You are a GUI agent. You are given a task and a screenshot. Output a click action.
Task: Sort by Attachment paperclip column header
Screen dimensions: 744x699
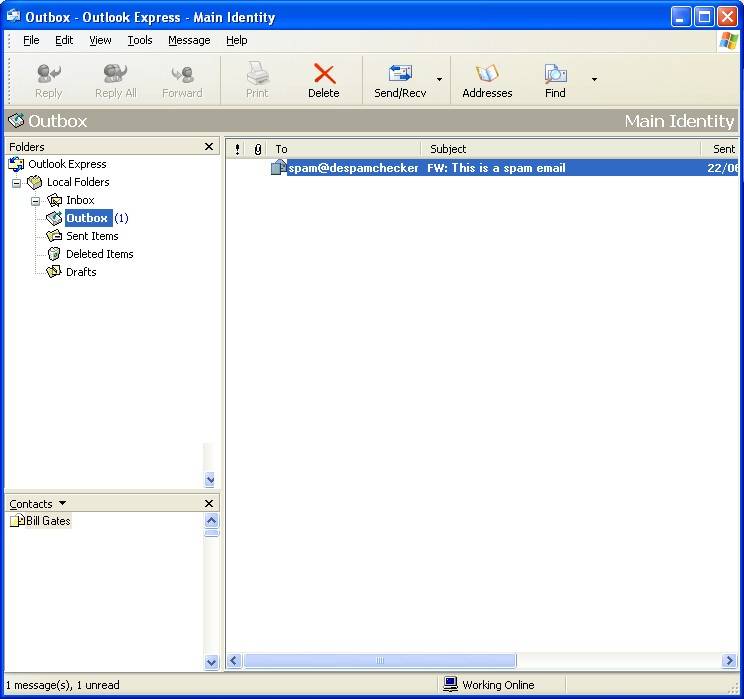pos(258,149)
